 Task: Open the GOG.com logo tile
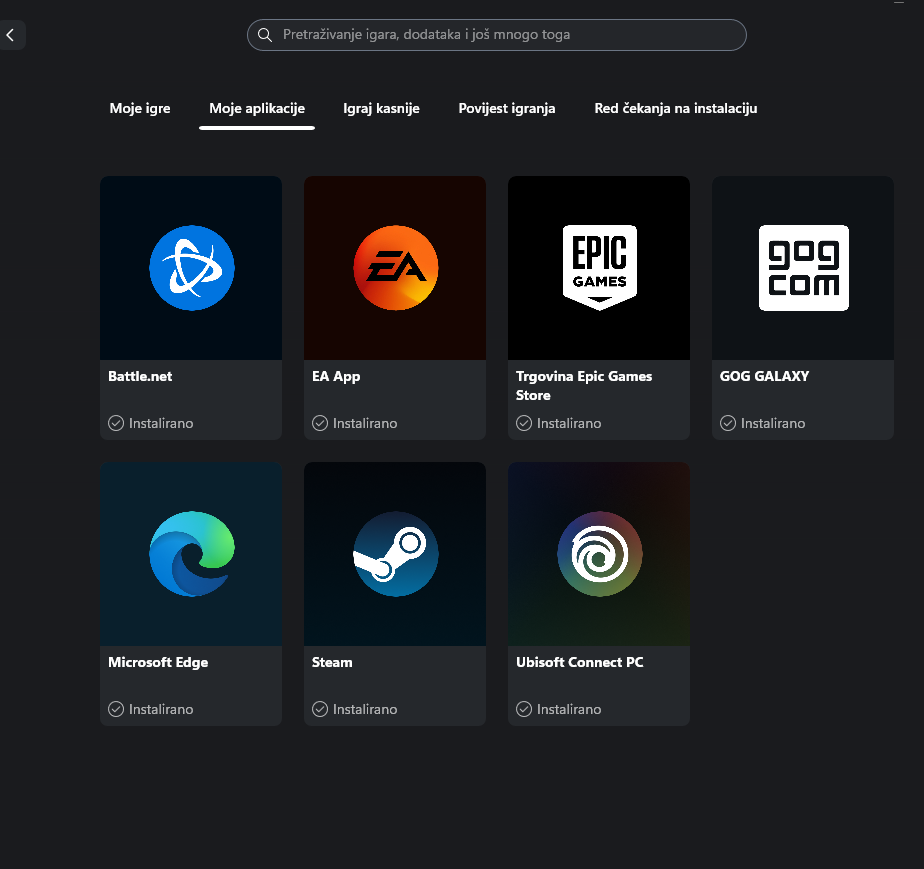(803, 268)
